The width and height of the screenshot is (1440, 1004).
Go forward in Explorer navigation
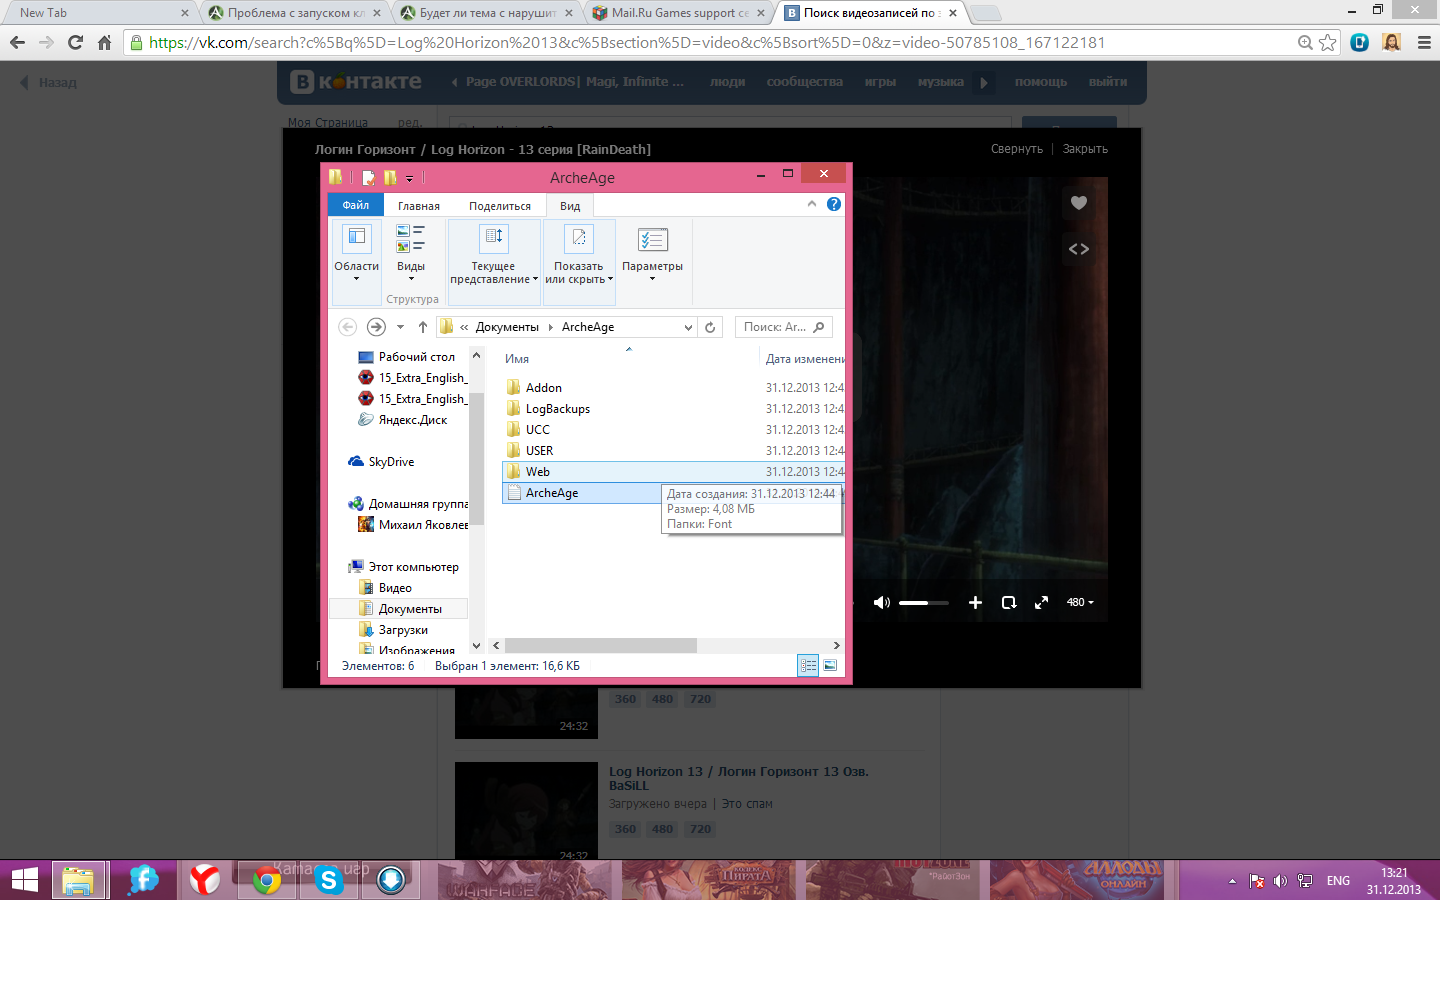pyautogui.click(x=376, y=327)
